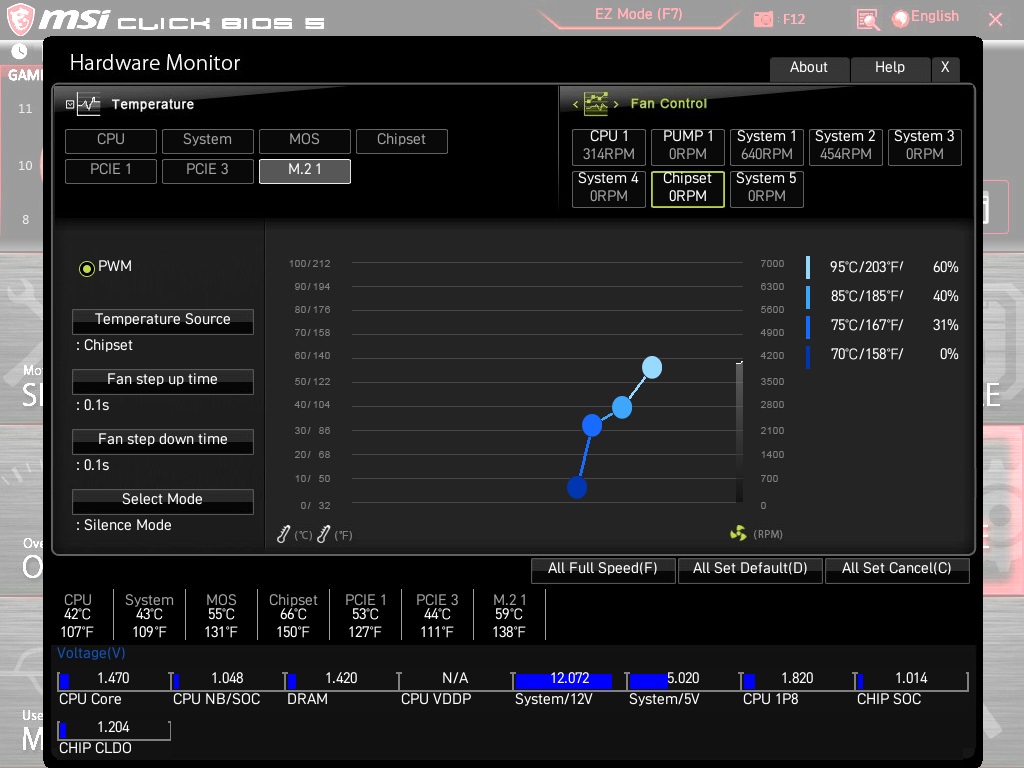Click All Set Cancel(C) button
Screen dimensions: 1024x768
897,569
